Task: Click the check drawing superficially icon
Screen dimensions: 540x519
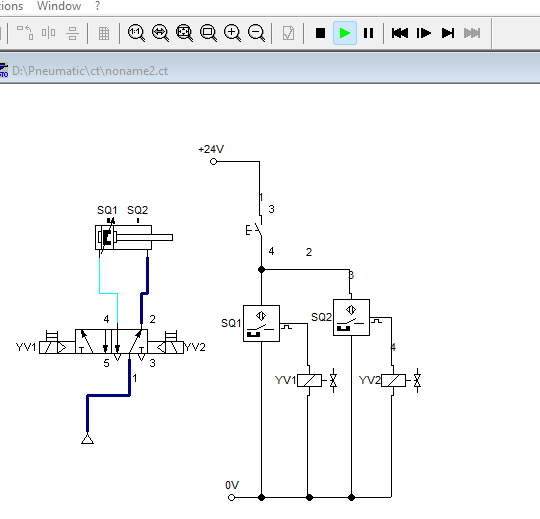Action: tap(288, 33)
